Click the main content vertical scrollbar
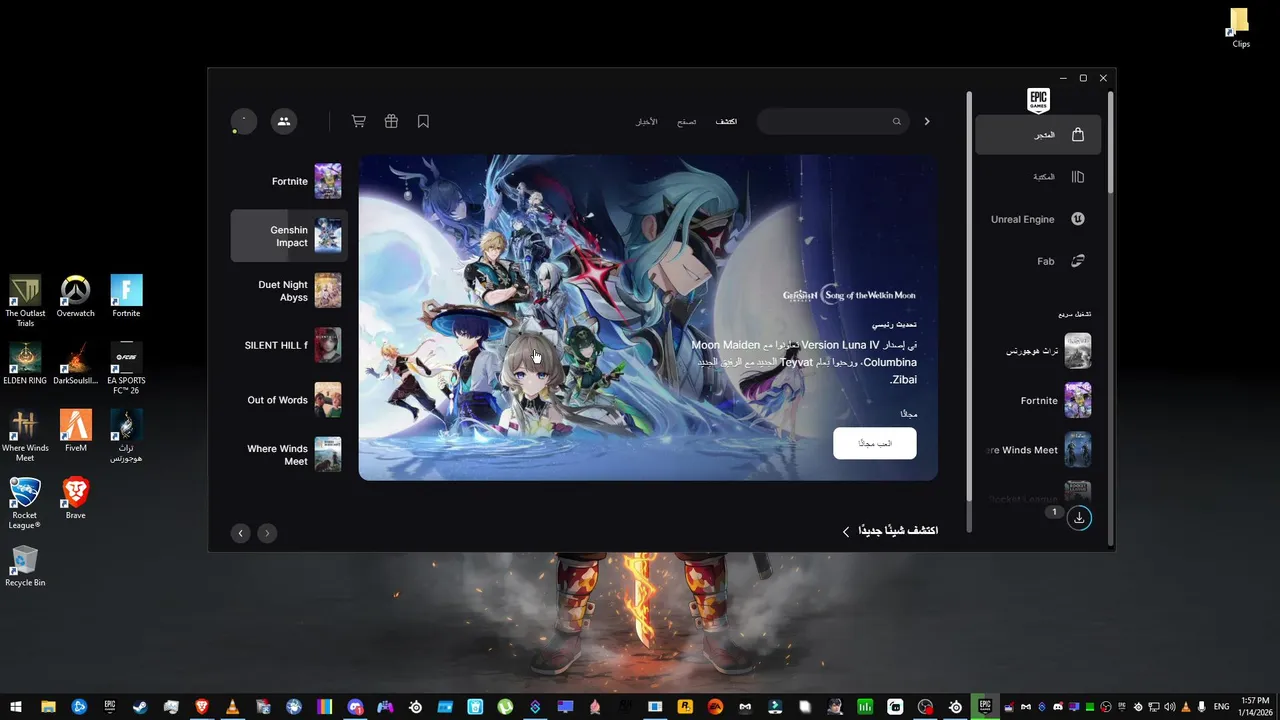Image resolution: width=1280 pixels, height=720 pixels. (968, 297)
